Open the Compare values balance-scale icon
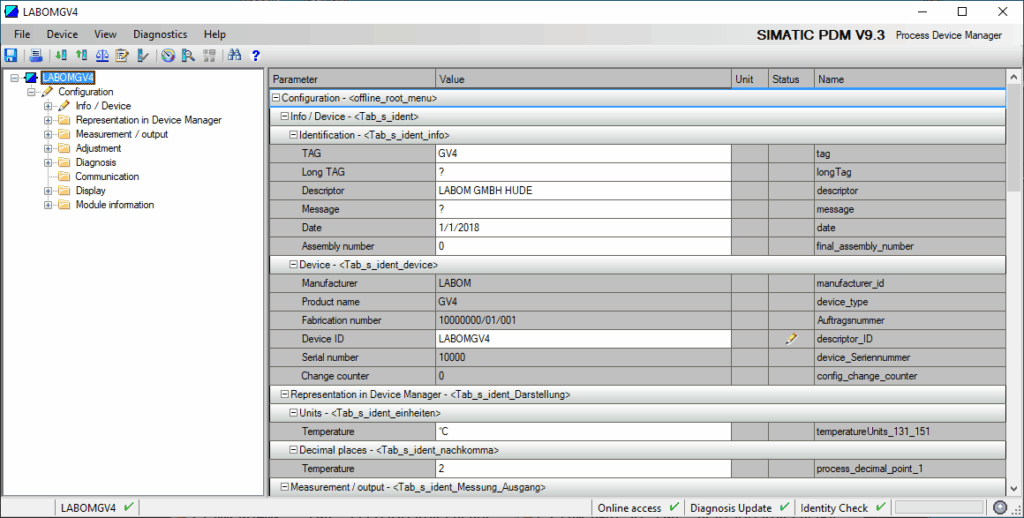The image size is (1024, 518). click(102, 55)
